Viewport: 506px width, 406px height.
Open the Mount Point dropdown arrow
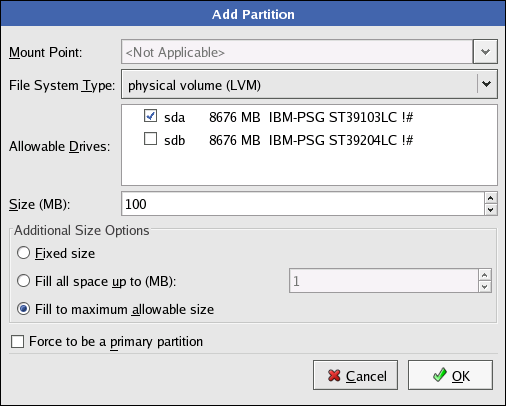(485, 52)
